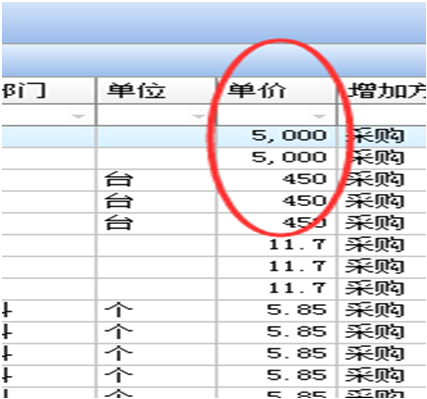The width and height of the screenshot is (427, 399).
Task: Click the filter input under 增加方式 header
Action: click(383, 115)
